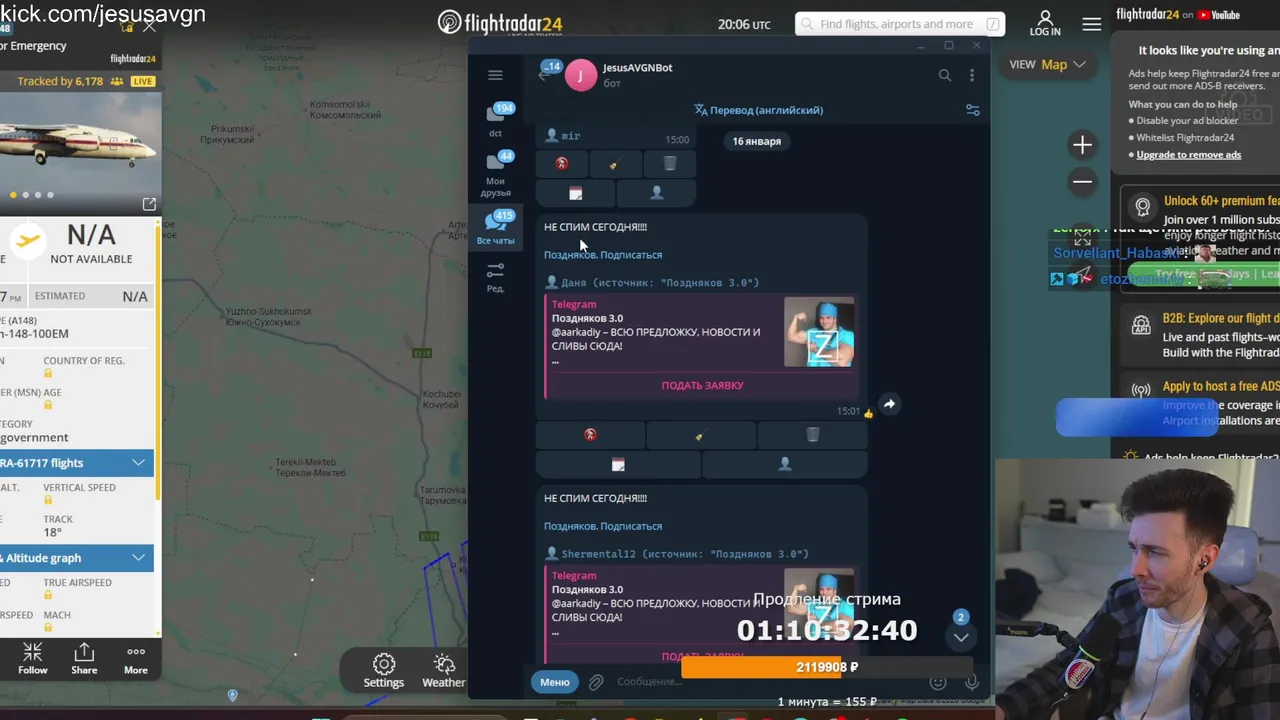1280x720 pixels.
Task: Click ПОДАТЬ ЗАЯВКУ in Даня message
Action: click(702, 385)
